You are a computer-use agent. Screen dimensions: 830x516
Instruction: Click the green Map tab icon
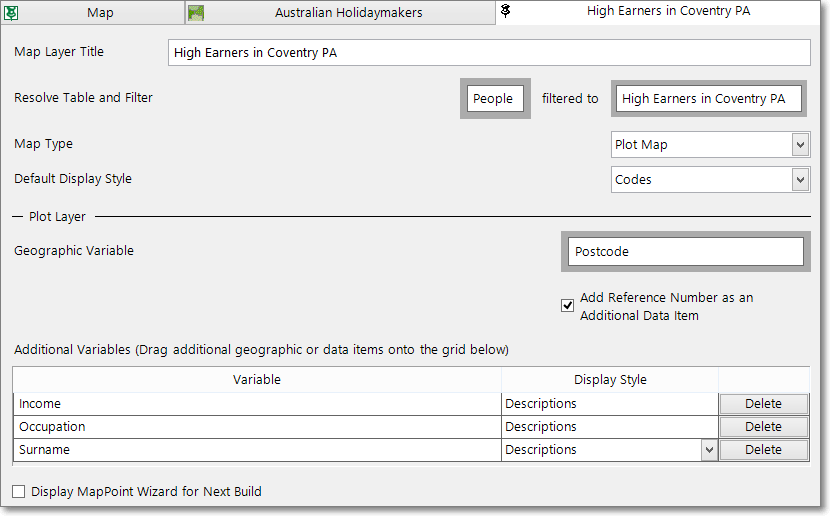(11, 13)
